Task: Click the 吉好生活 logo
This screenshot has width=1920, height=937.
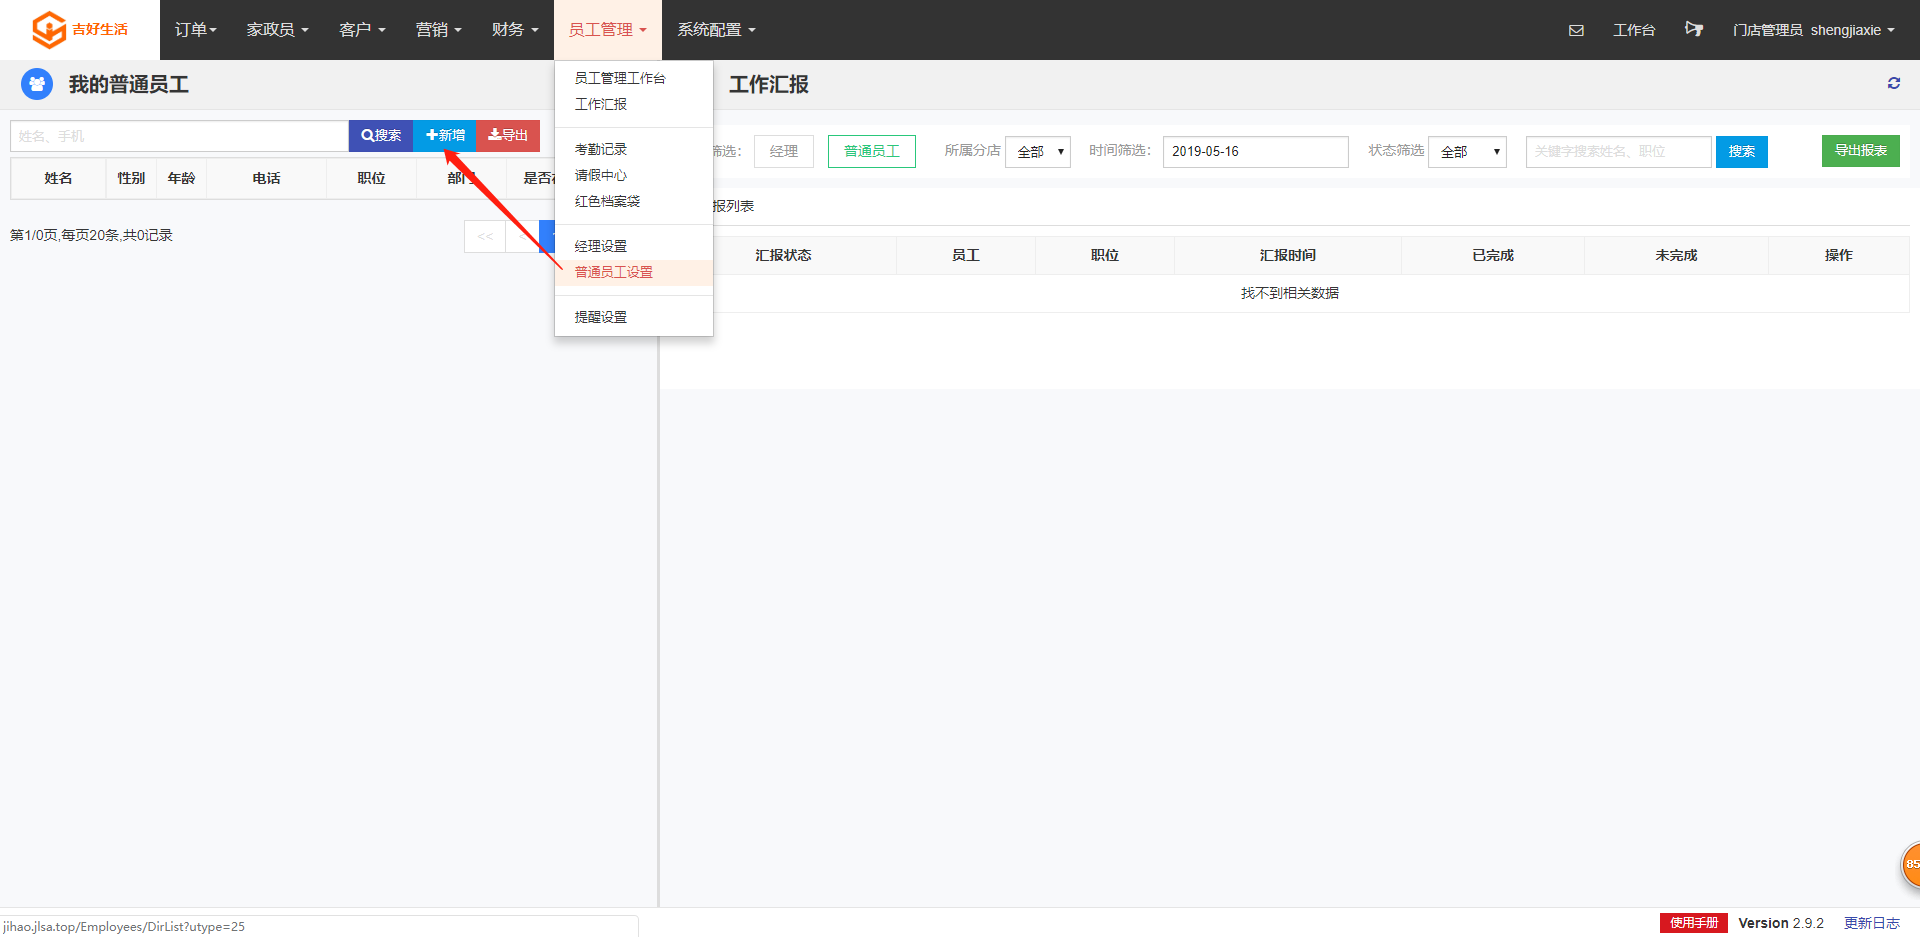Action: pyautogui.click(x=80, y=30)
